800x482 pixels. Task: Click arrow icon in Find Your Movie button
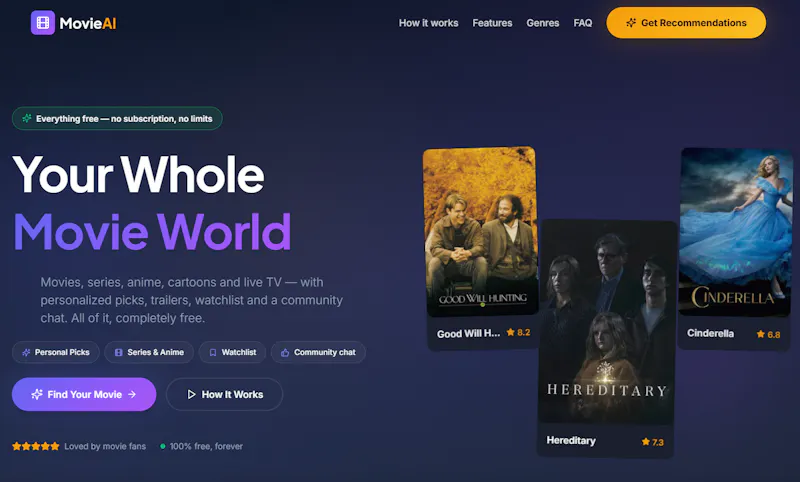tap(132, 394)
